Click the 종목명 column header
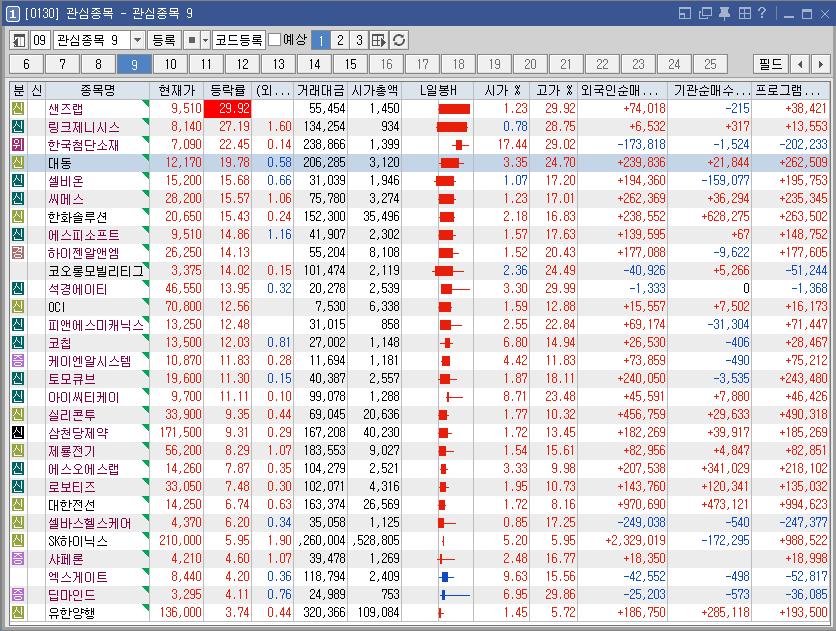Screen dimensions: 836x631 [x=98, y=90]
